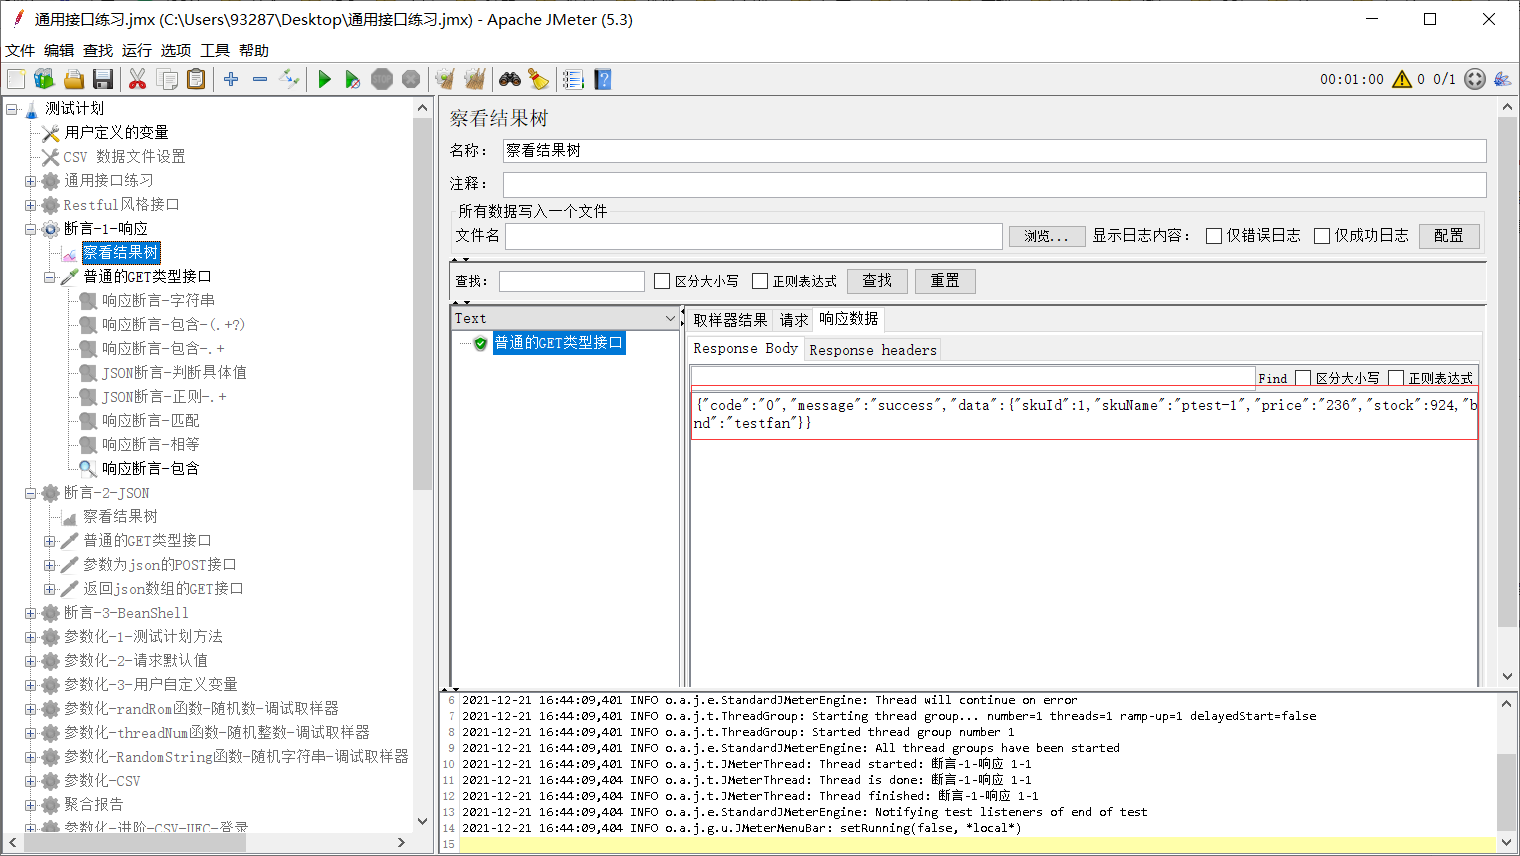Click the New test plan icon

pyautogui.click(x=16, y=79)
